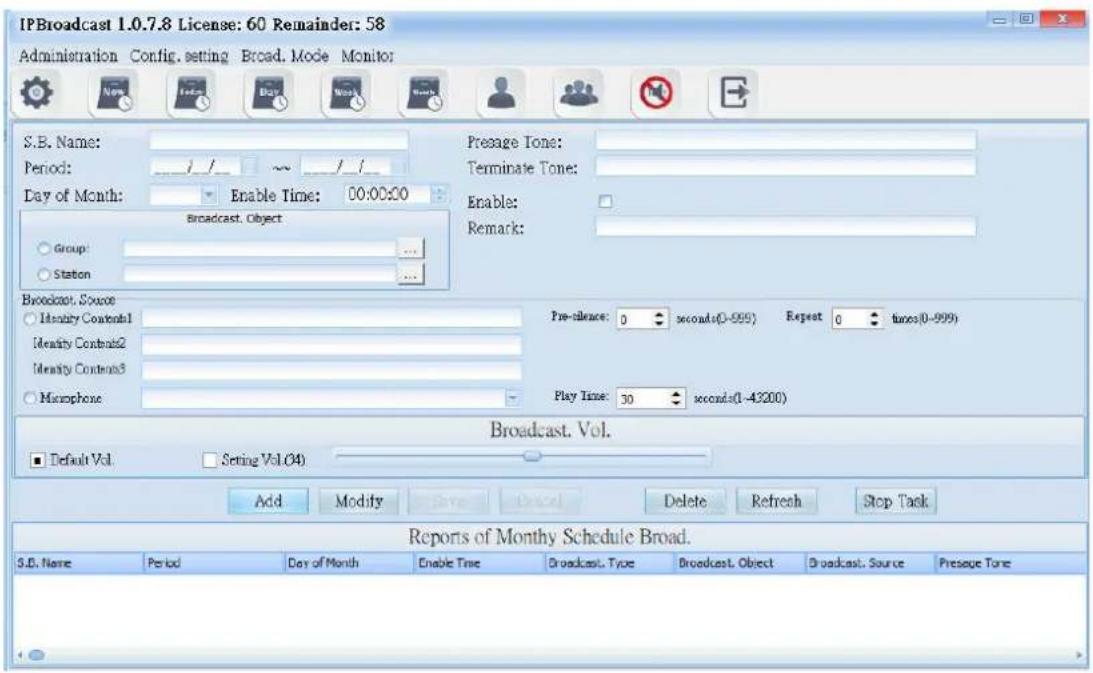The image size is (1093, 673).
Task: Open the Today schedule calendar icon
Action: [x=192, y=93]
